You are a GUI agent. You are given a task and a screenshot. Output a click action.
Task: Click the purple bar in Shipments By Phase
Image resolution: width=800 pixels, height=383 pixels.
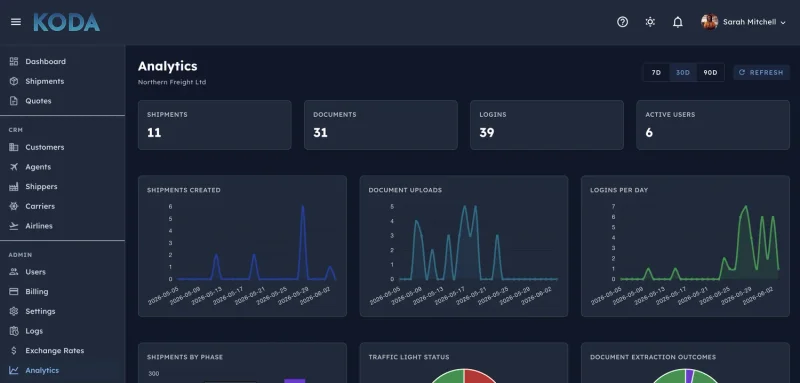click(x=294, y=381)
